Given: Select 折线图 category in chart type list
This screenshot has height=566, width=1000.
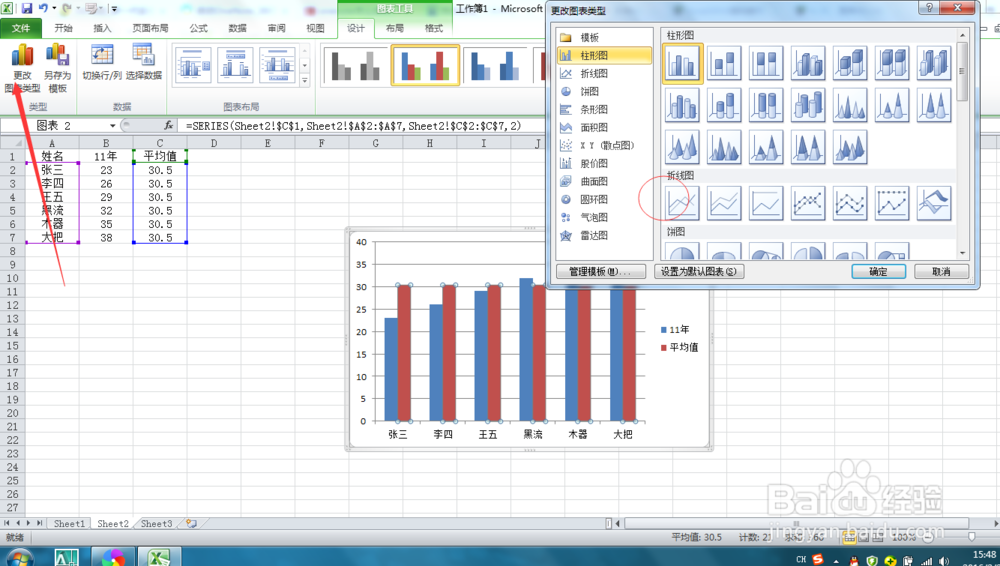Looking at the screenshot, I should [x=605, y=73].
